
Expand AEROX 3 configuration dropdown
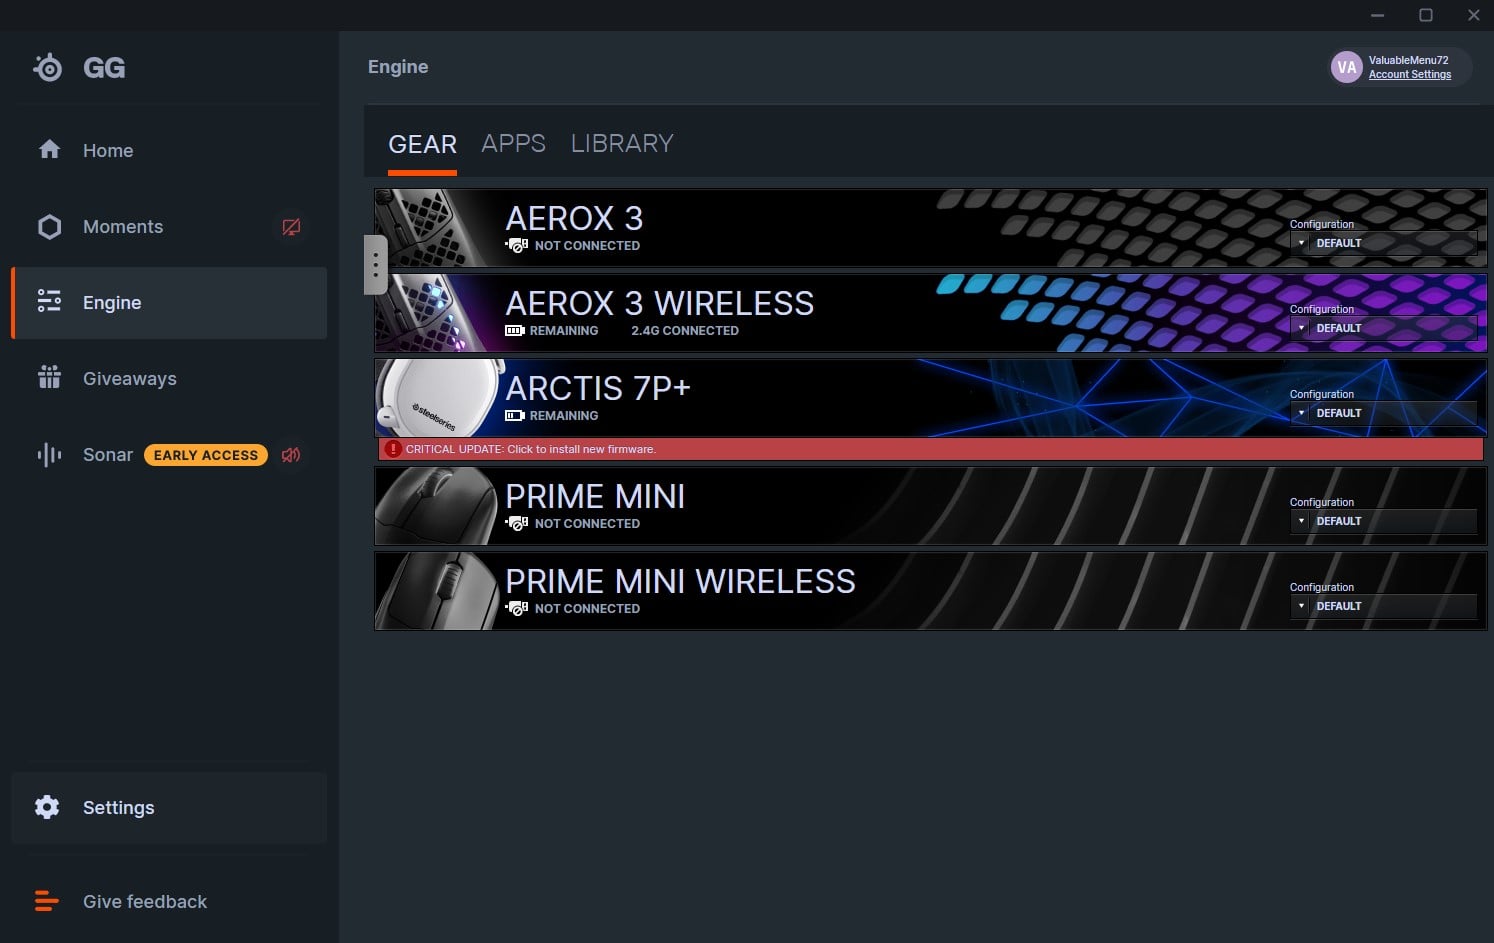(x=1383, y=243)
